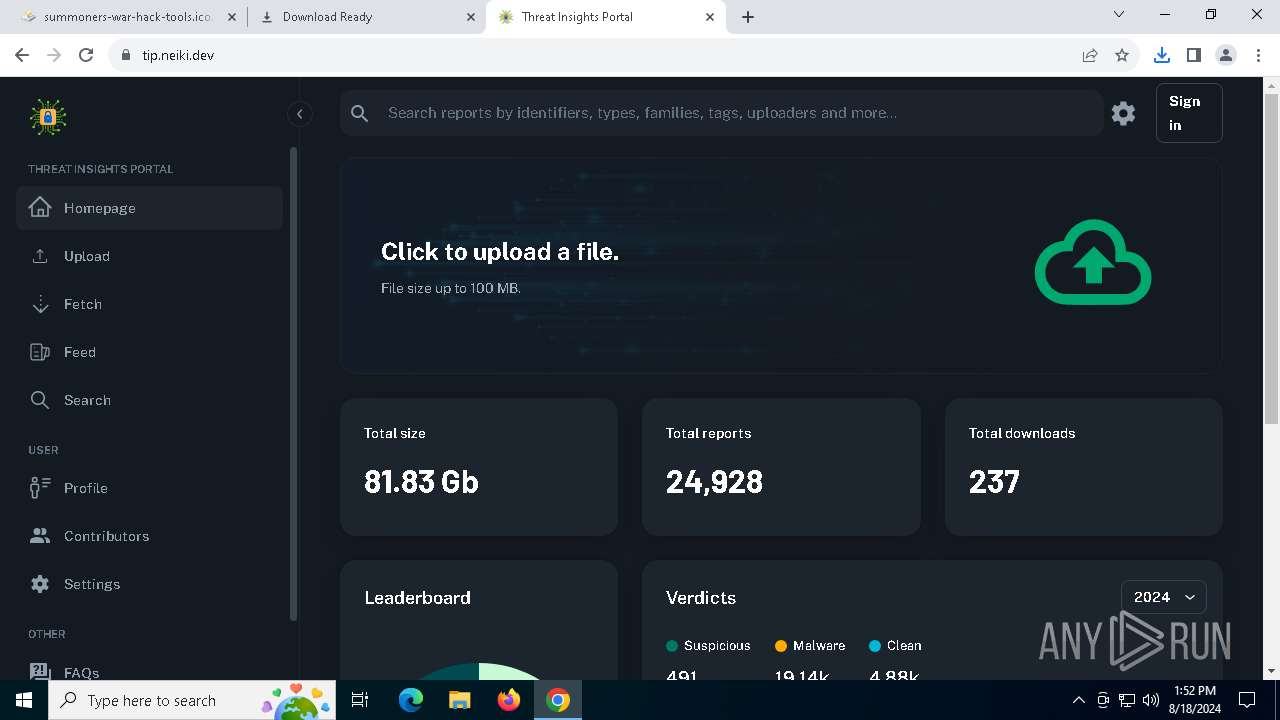Open the Upload sidebar item
The width and height of the screenshot is (1280, 720).
150,256
